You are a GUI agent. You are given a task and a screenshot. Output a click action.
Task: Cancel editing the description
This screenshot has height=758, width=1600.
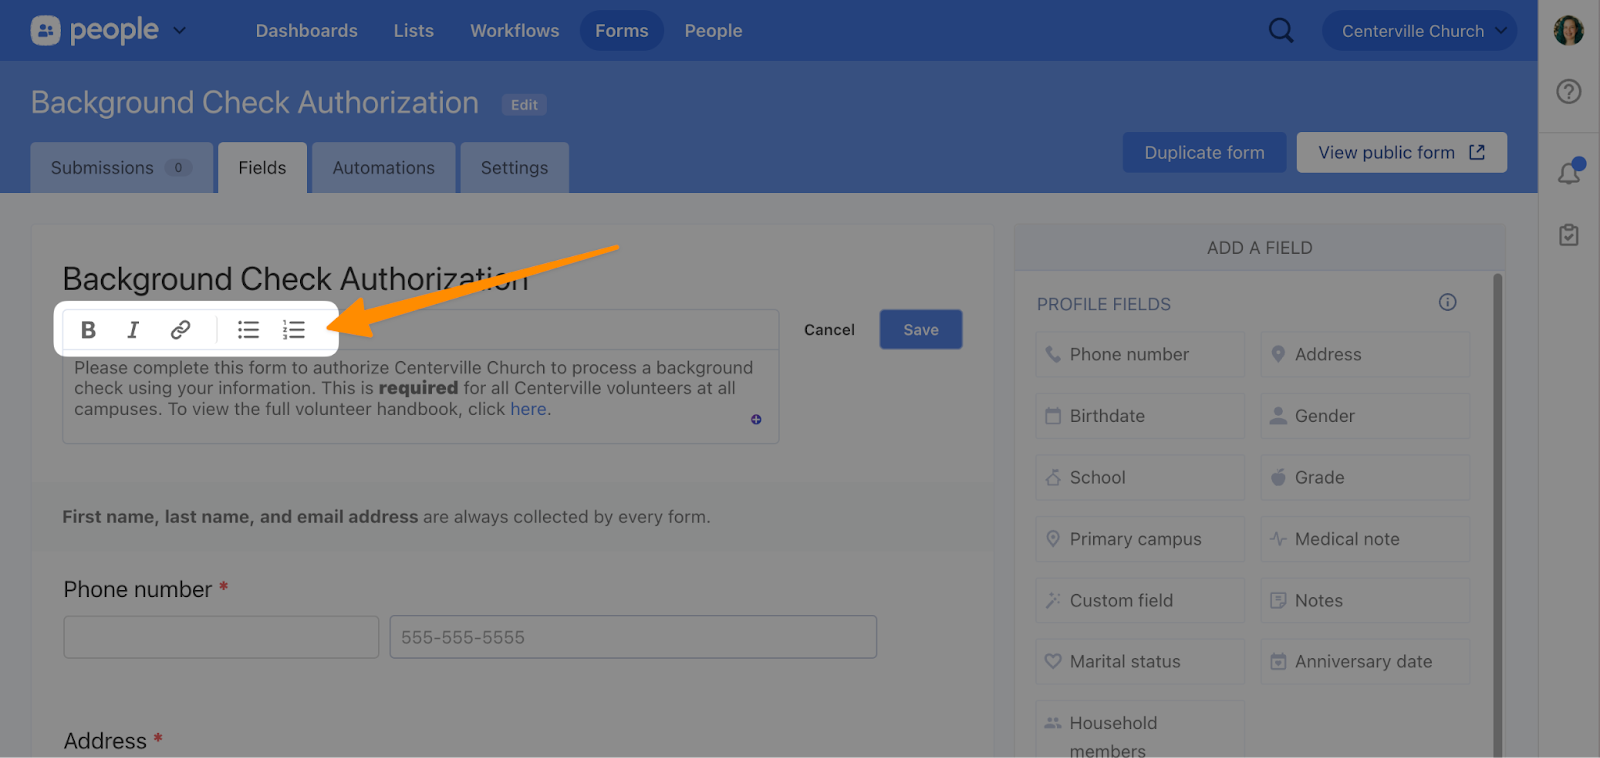829,330
